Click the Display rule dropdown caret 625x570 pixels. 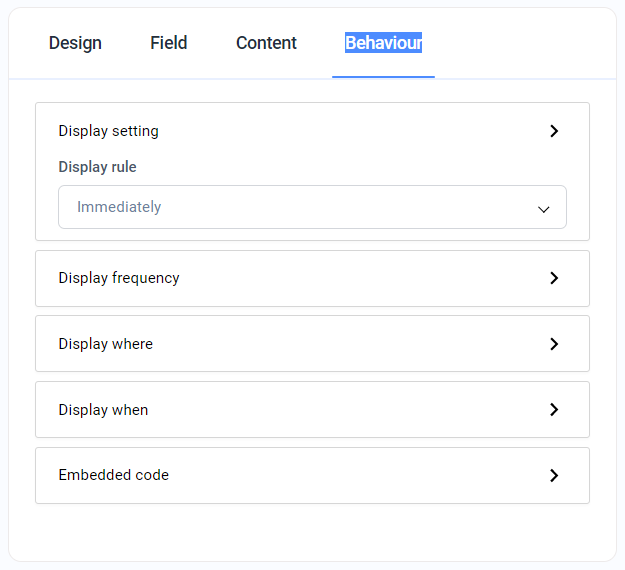544,209
